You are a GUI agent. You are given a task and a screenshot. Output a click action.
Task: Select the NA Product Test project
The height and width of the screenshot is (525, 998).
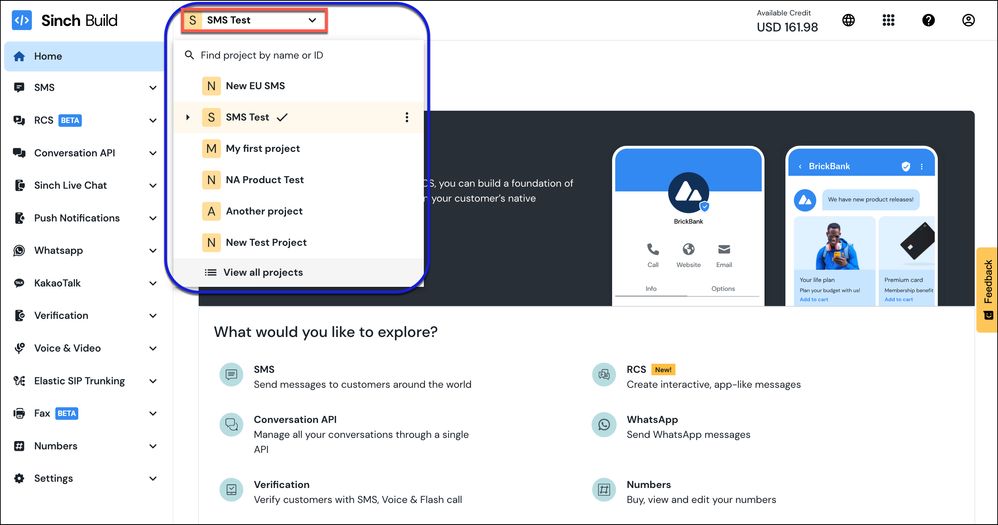(299, 179)
